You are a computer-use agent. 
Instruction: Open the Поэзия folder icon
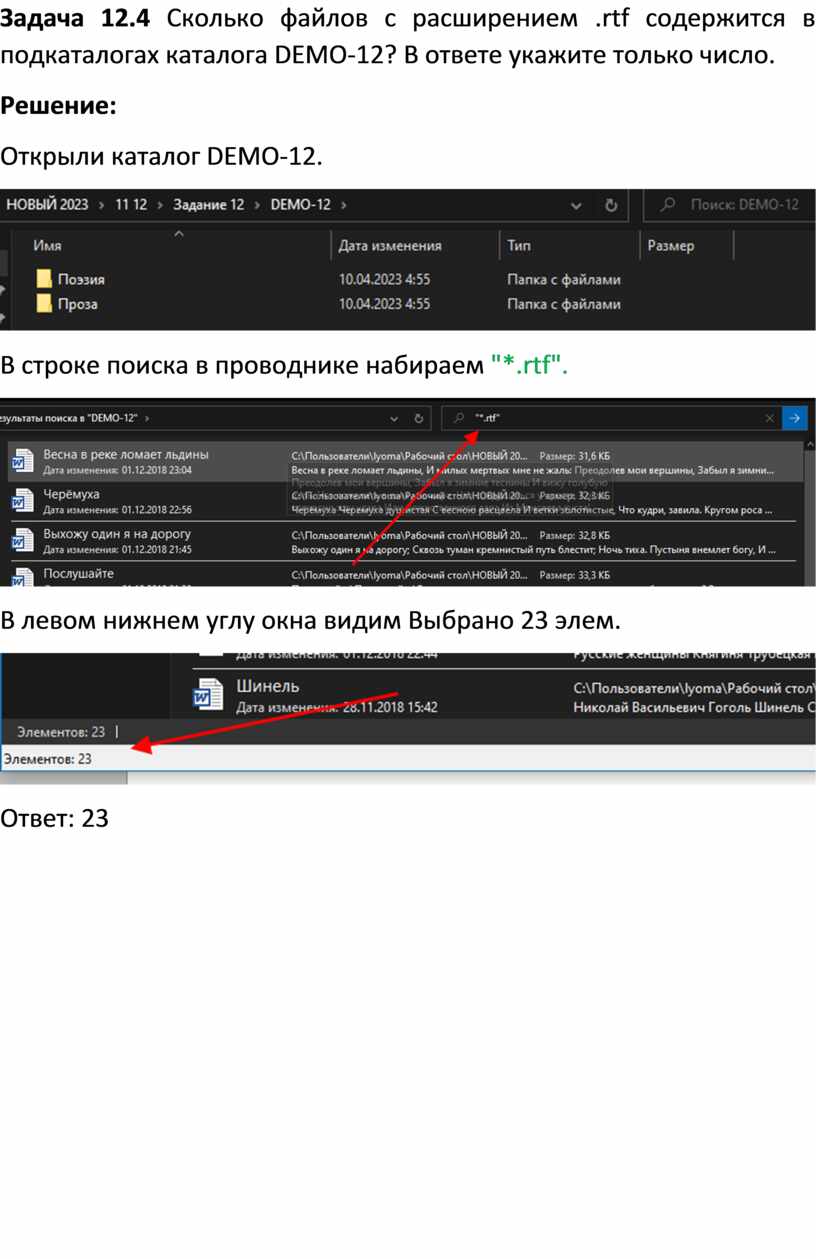[x=44, y=280]
